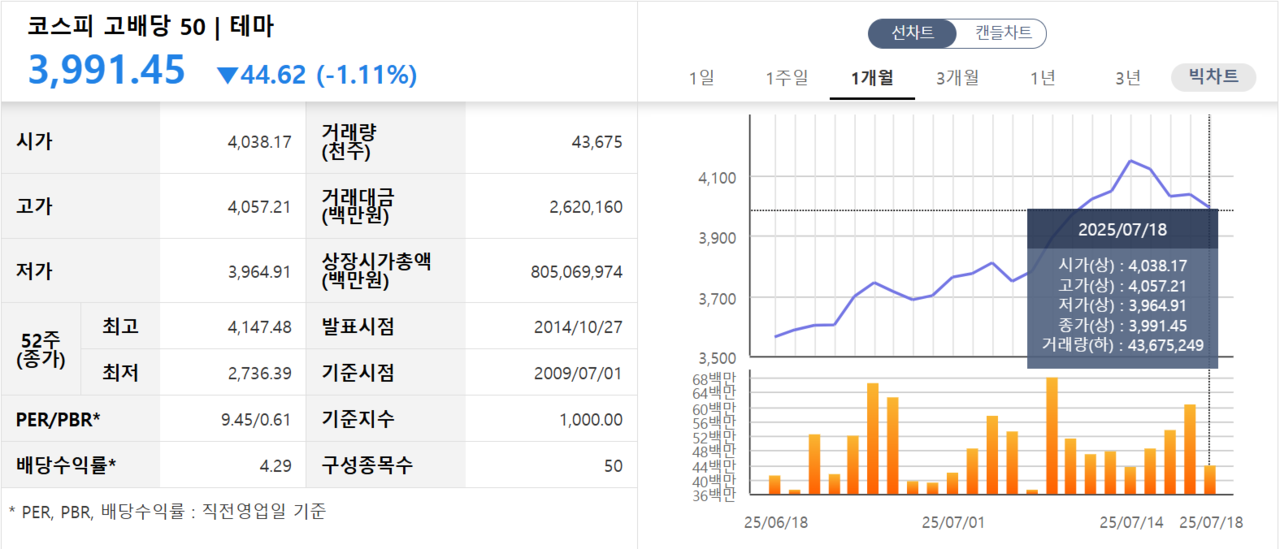
Task: Select the 3년 chart period tab
Action: tap(1127, 78)
